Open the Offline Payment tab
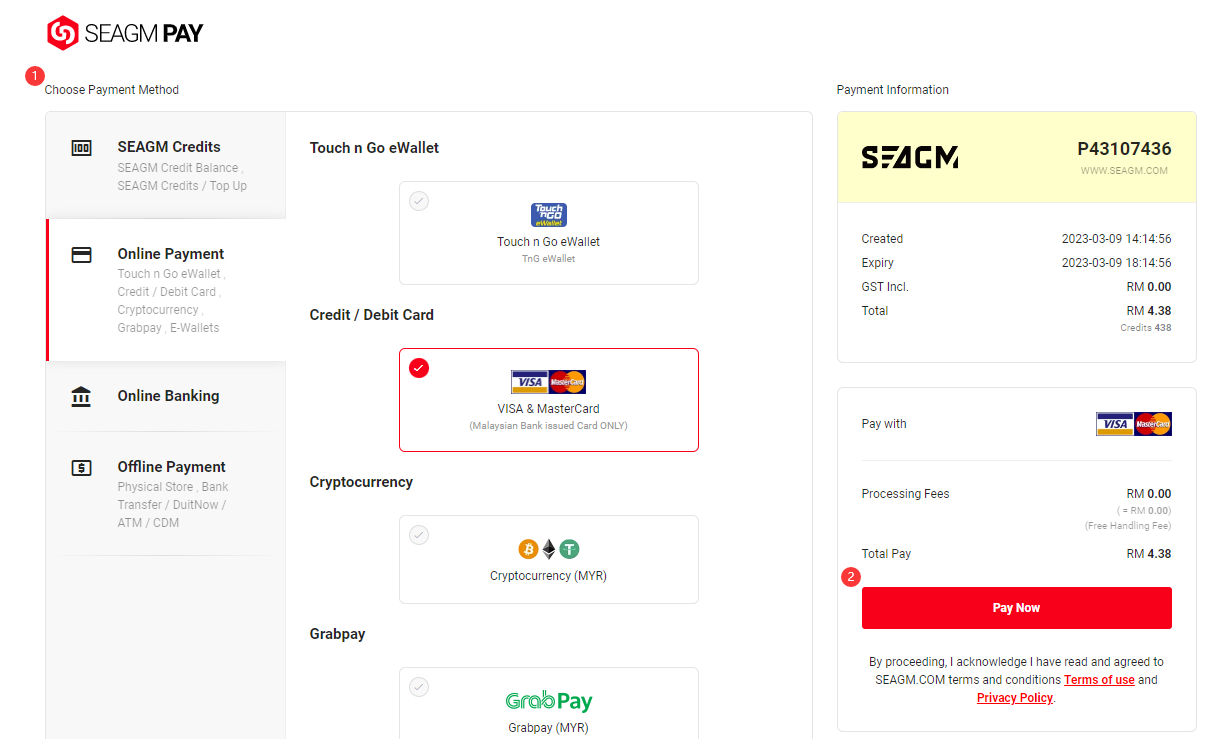This screenshot has width=1217, height=739. (x=166, y=493)
